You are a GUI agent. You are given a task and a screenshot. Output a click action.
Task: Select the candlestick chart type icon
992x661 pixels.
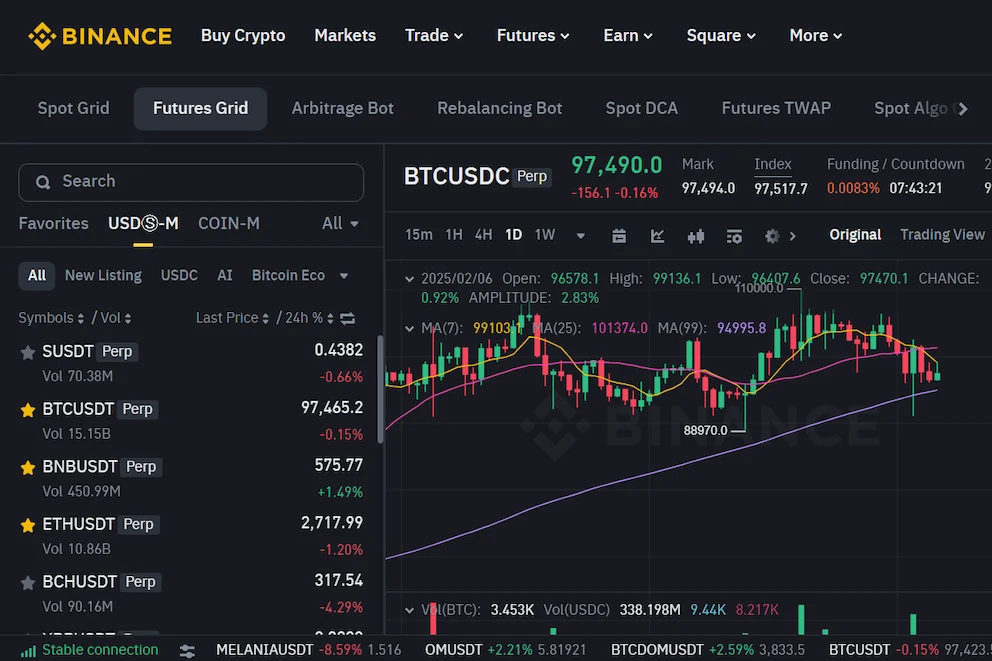click(x=696, y=237)
